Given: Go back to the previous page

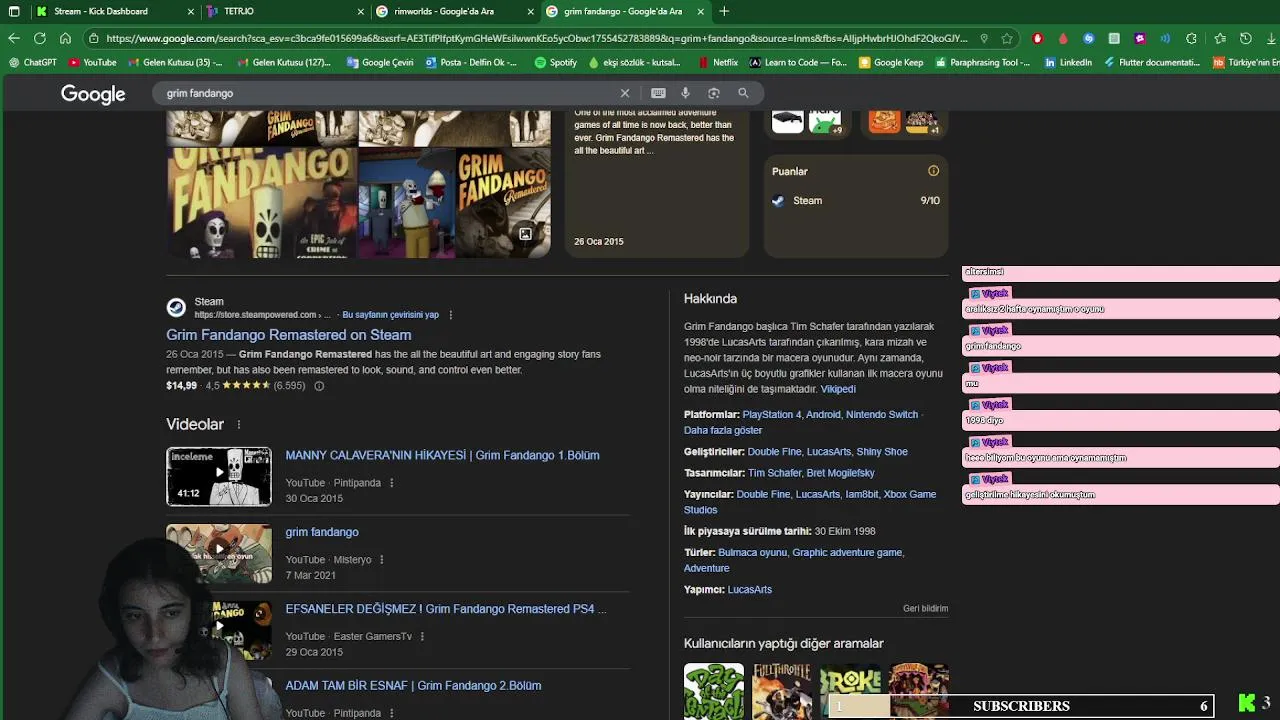Looking at the screenshot, I should point(14,38).
